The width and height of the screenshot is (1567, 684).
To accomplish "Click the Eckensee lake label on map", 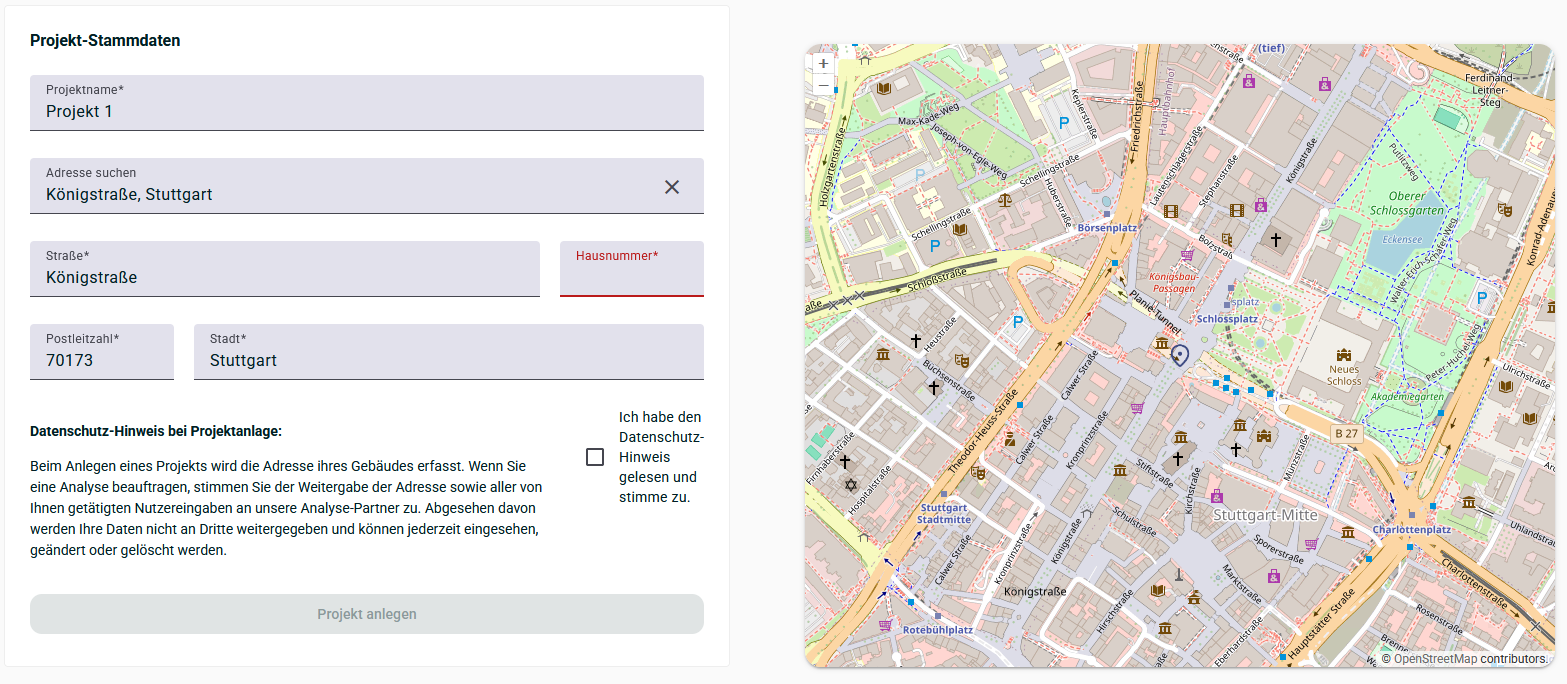I will [x=1402, y=240].
